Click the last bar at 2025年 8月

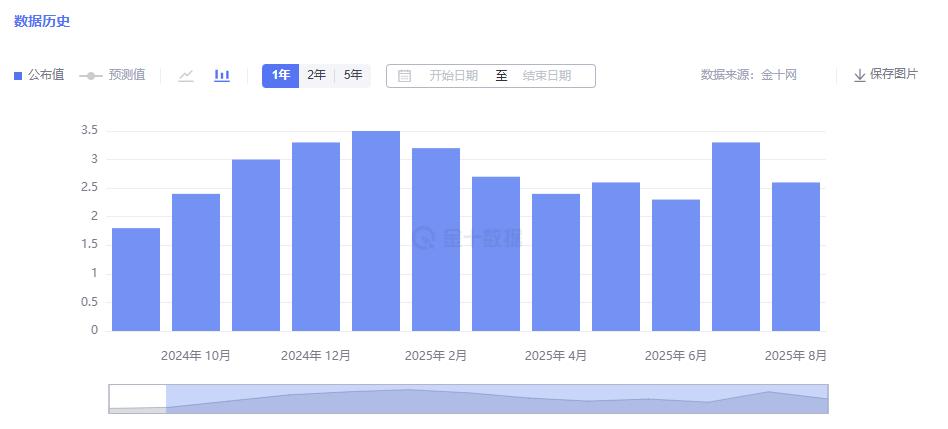tap(796, 256)
